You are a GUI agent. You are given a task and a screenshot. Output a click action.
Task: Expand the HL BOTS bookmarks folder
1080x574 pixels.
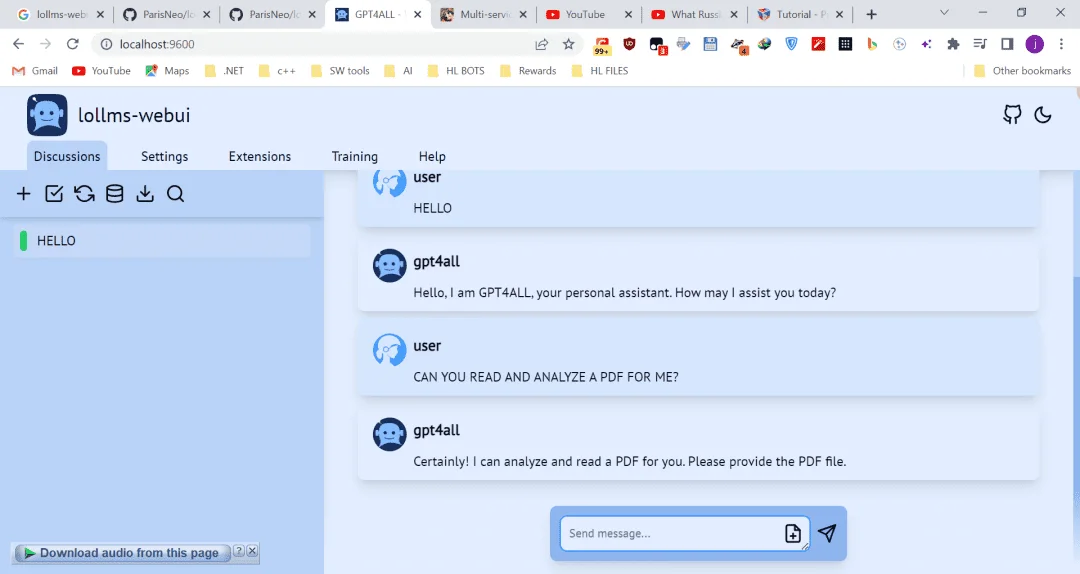(x=456, y=70)
